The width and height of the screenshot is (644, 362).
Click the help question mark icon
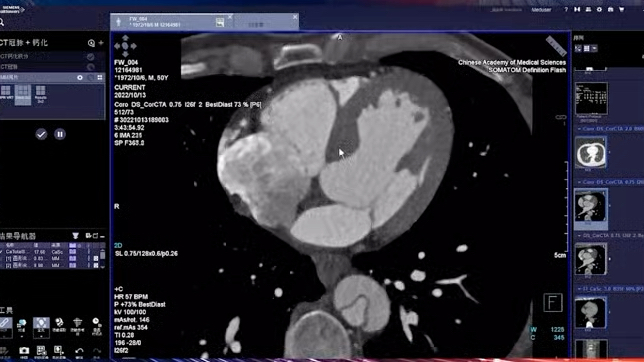(566, 9)
